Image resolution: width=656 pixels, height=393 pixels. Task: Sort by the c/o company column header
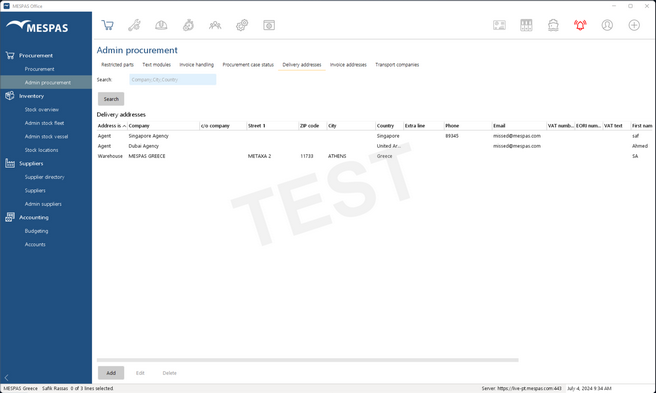pos(223,126)
